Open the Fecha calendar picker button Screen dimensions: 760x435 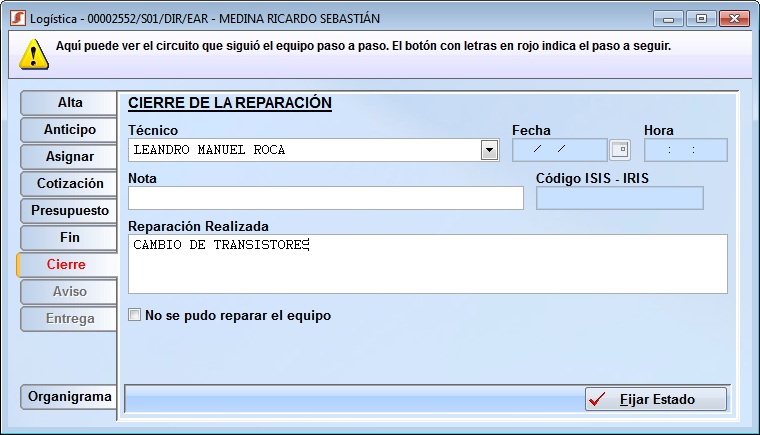point(621,150)
